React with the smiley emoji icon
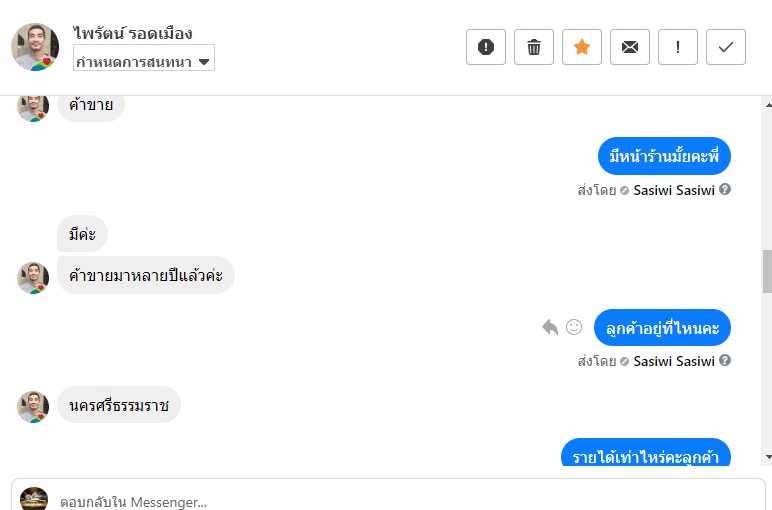 click(574, 327)
